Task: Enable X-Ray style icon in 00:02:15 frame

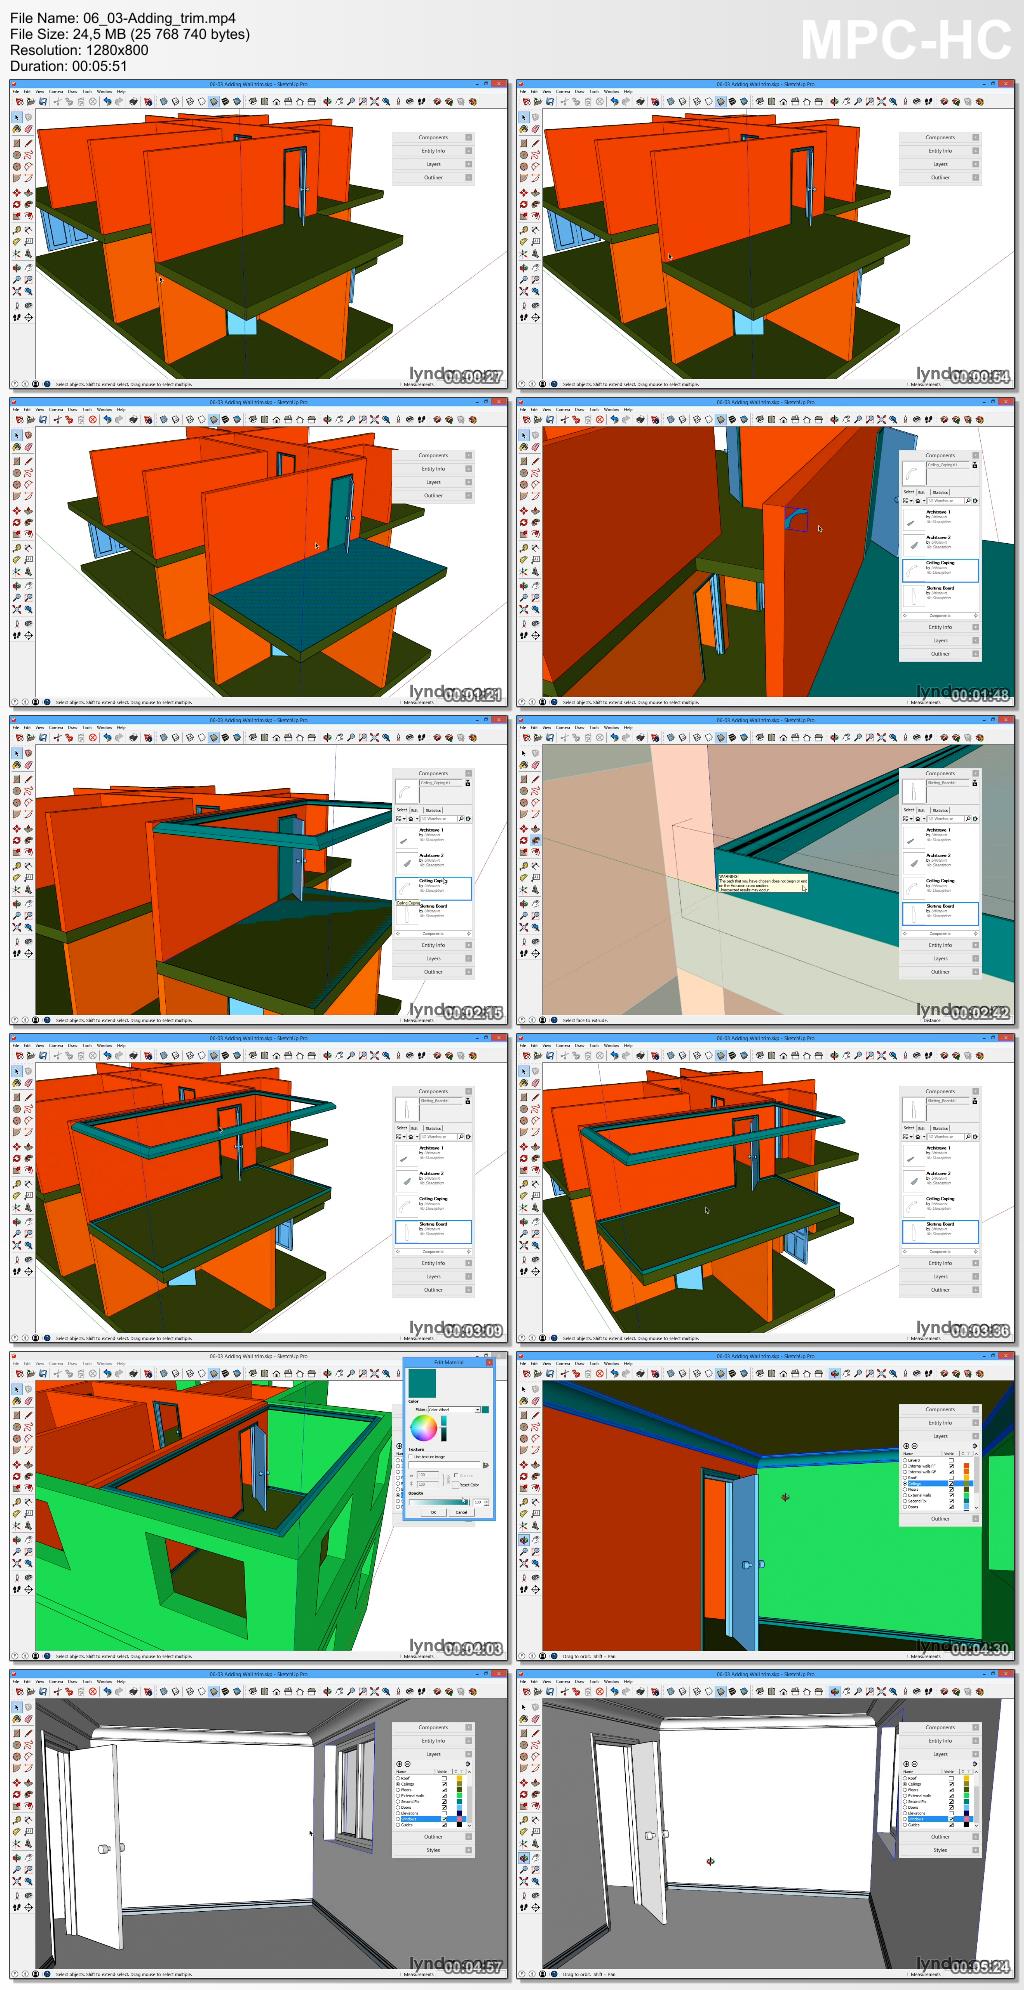Action: tap(163, 738)
